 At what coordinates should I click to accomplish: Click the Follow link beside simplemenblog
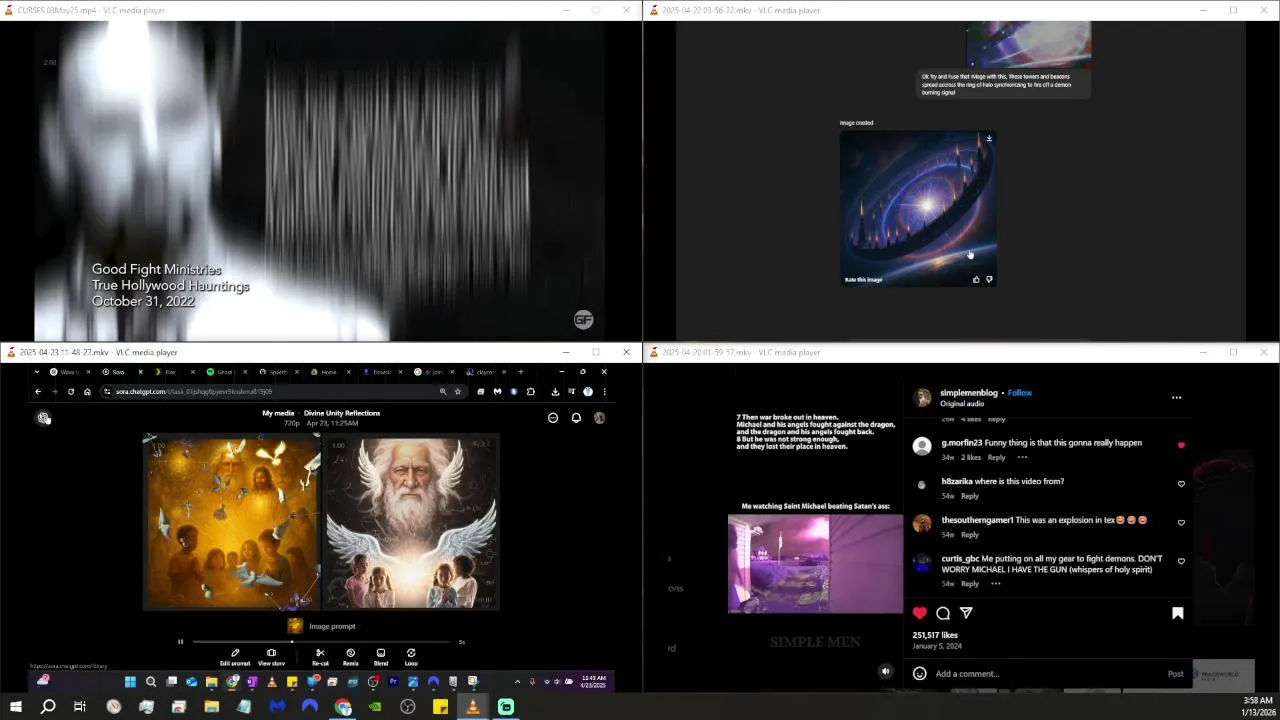1020,393
